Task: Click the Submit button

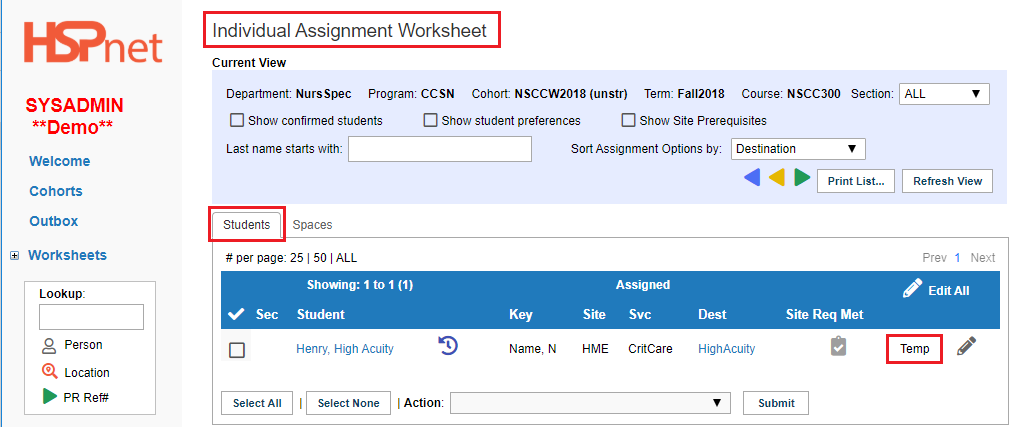Action: pos(776,403)
